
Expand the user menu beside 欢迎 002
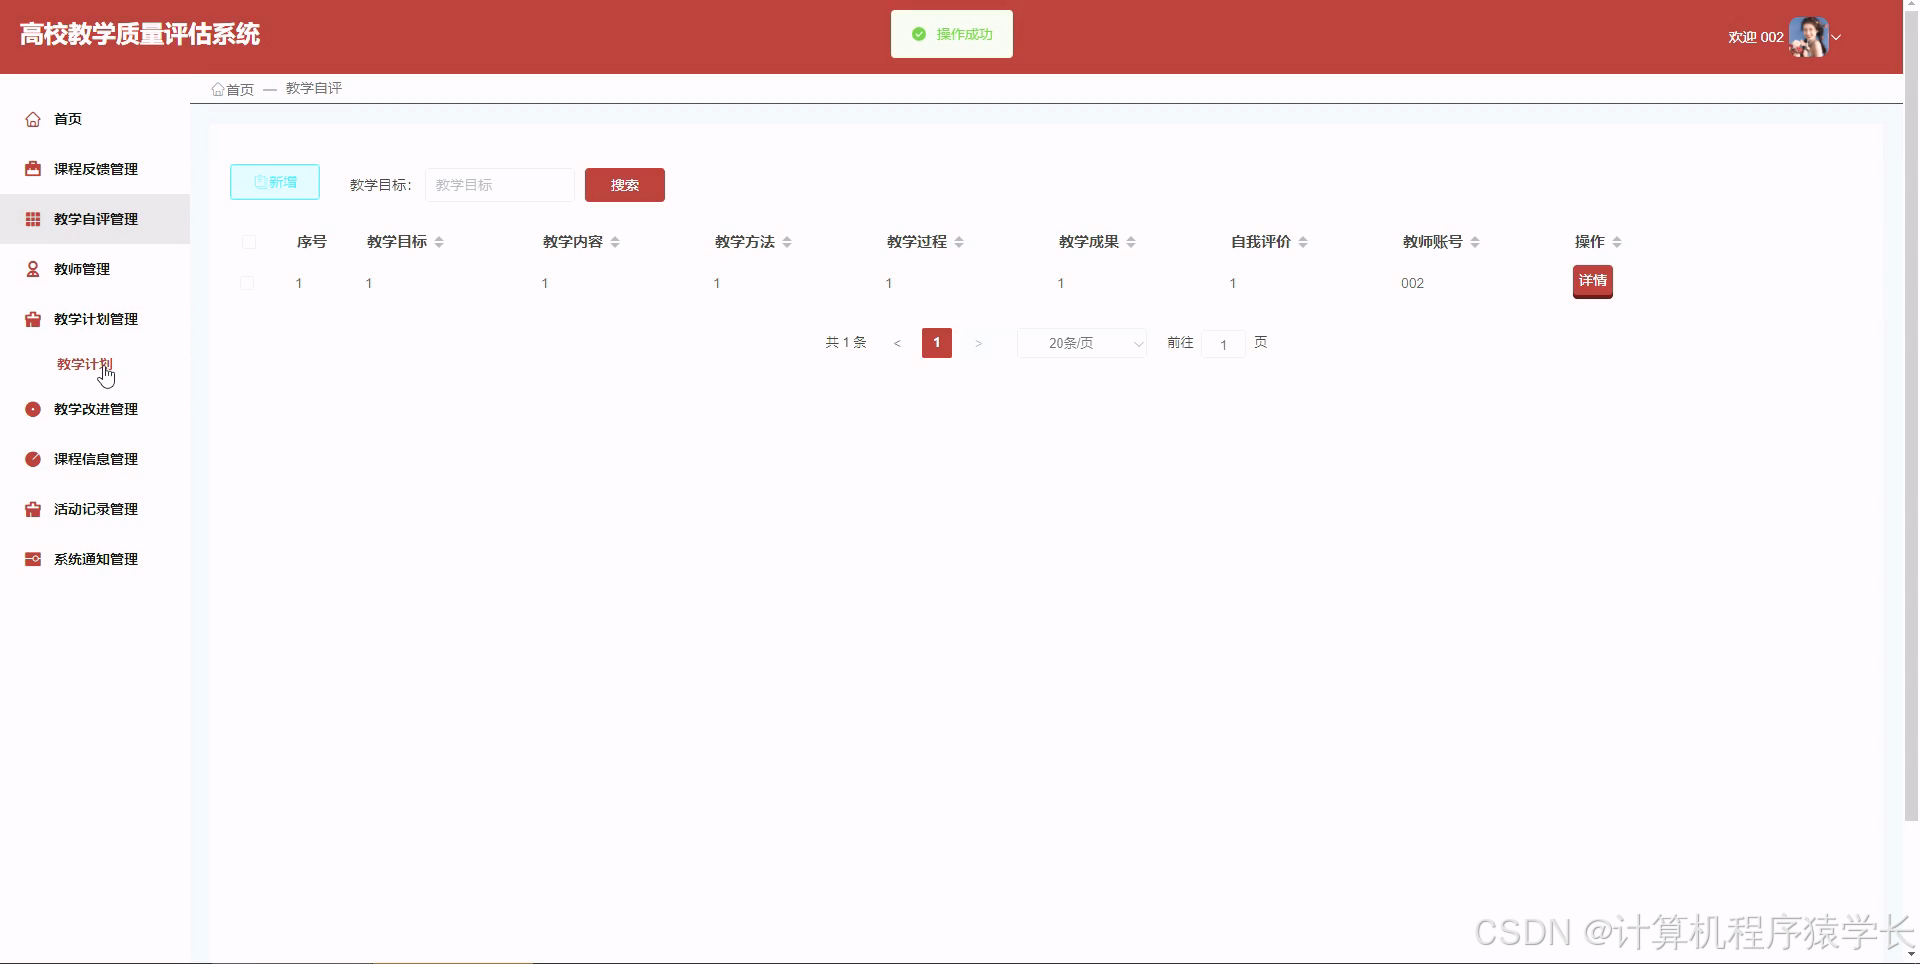(1837, 37)
